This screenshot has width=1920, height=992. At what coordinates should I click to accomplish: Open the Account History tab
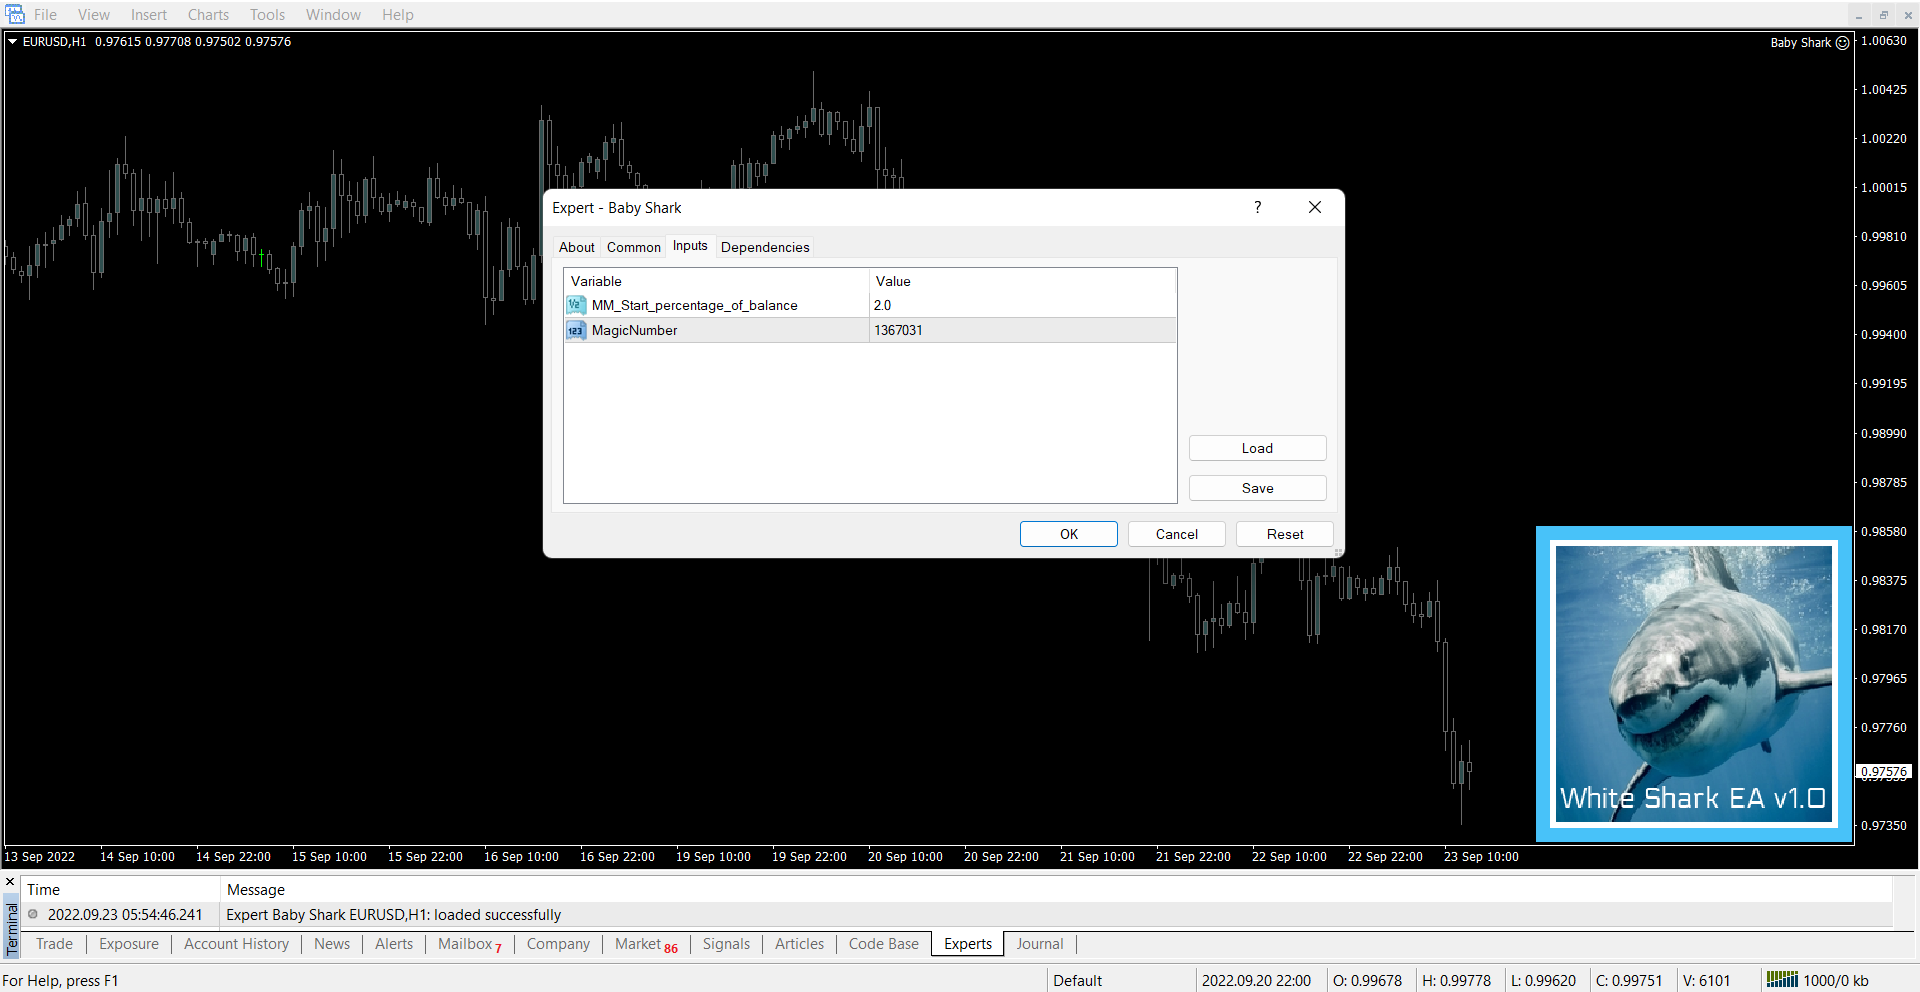[x=236, y=944]
